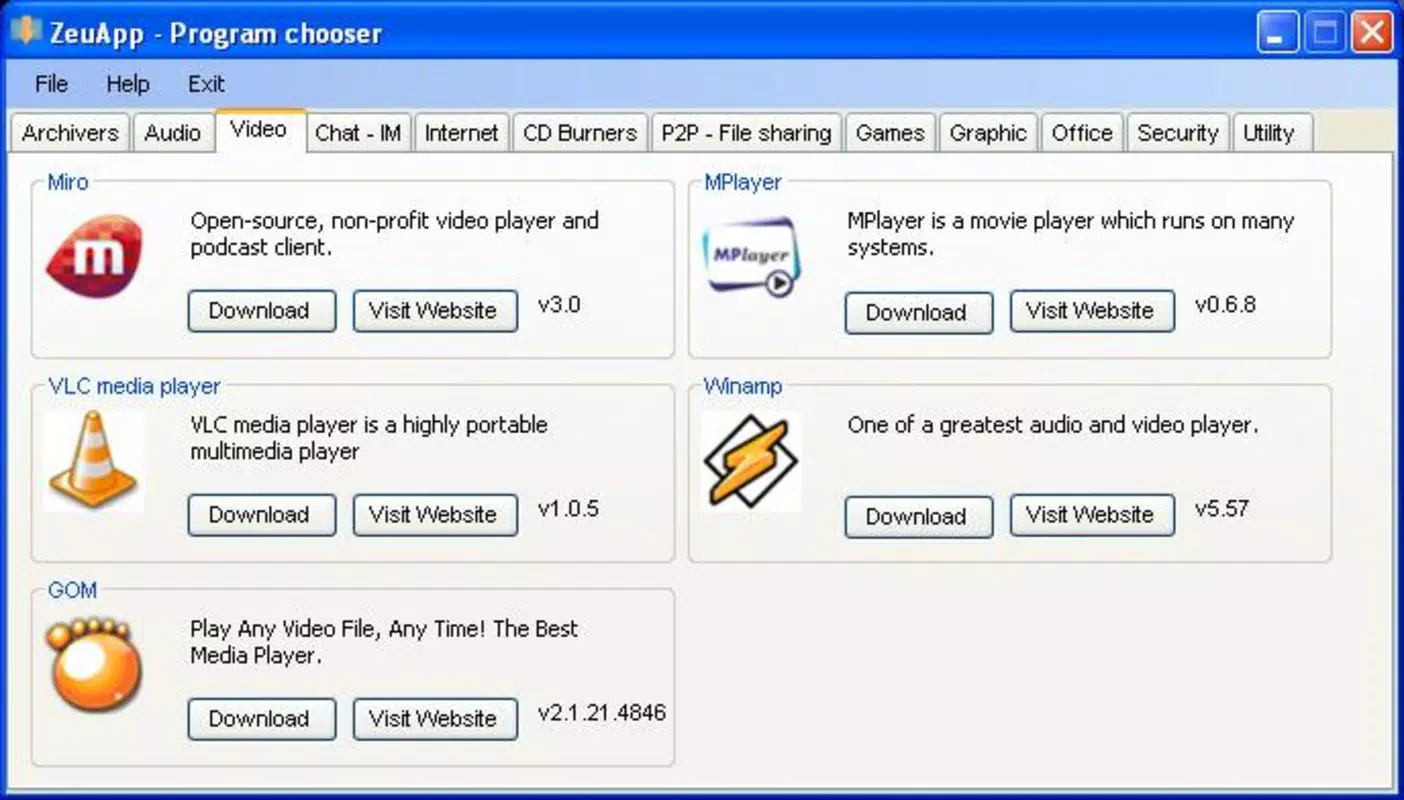The height and width of the screenshot is (800, 1404).
Task: Open the Office tab
Action: coord(1082,133)
